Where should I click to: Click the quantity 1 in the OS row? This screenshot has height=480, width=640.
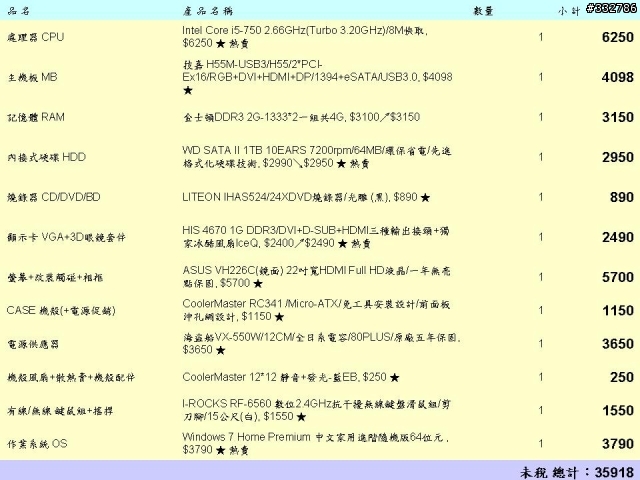540,444
